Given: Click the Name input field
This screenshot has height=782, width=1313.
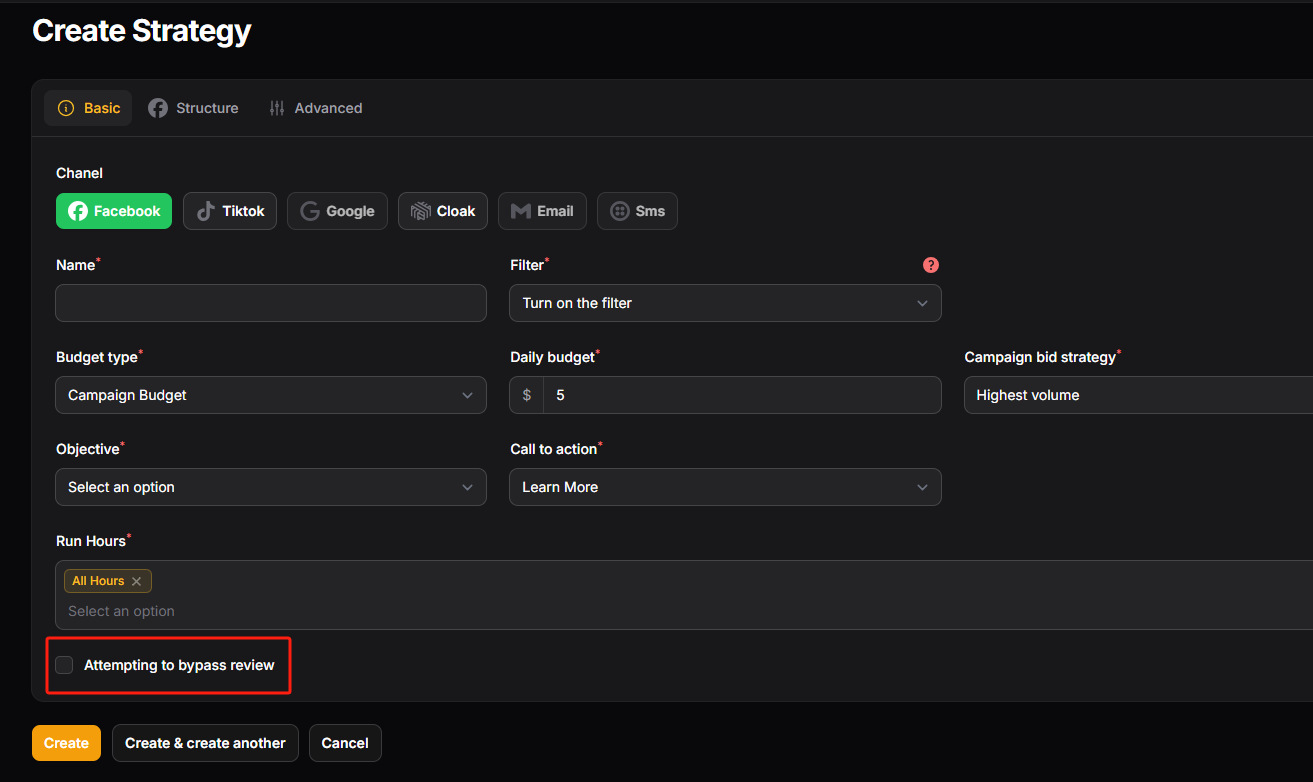Looking at the screenshot, I should pos(271,303).
